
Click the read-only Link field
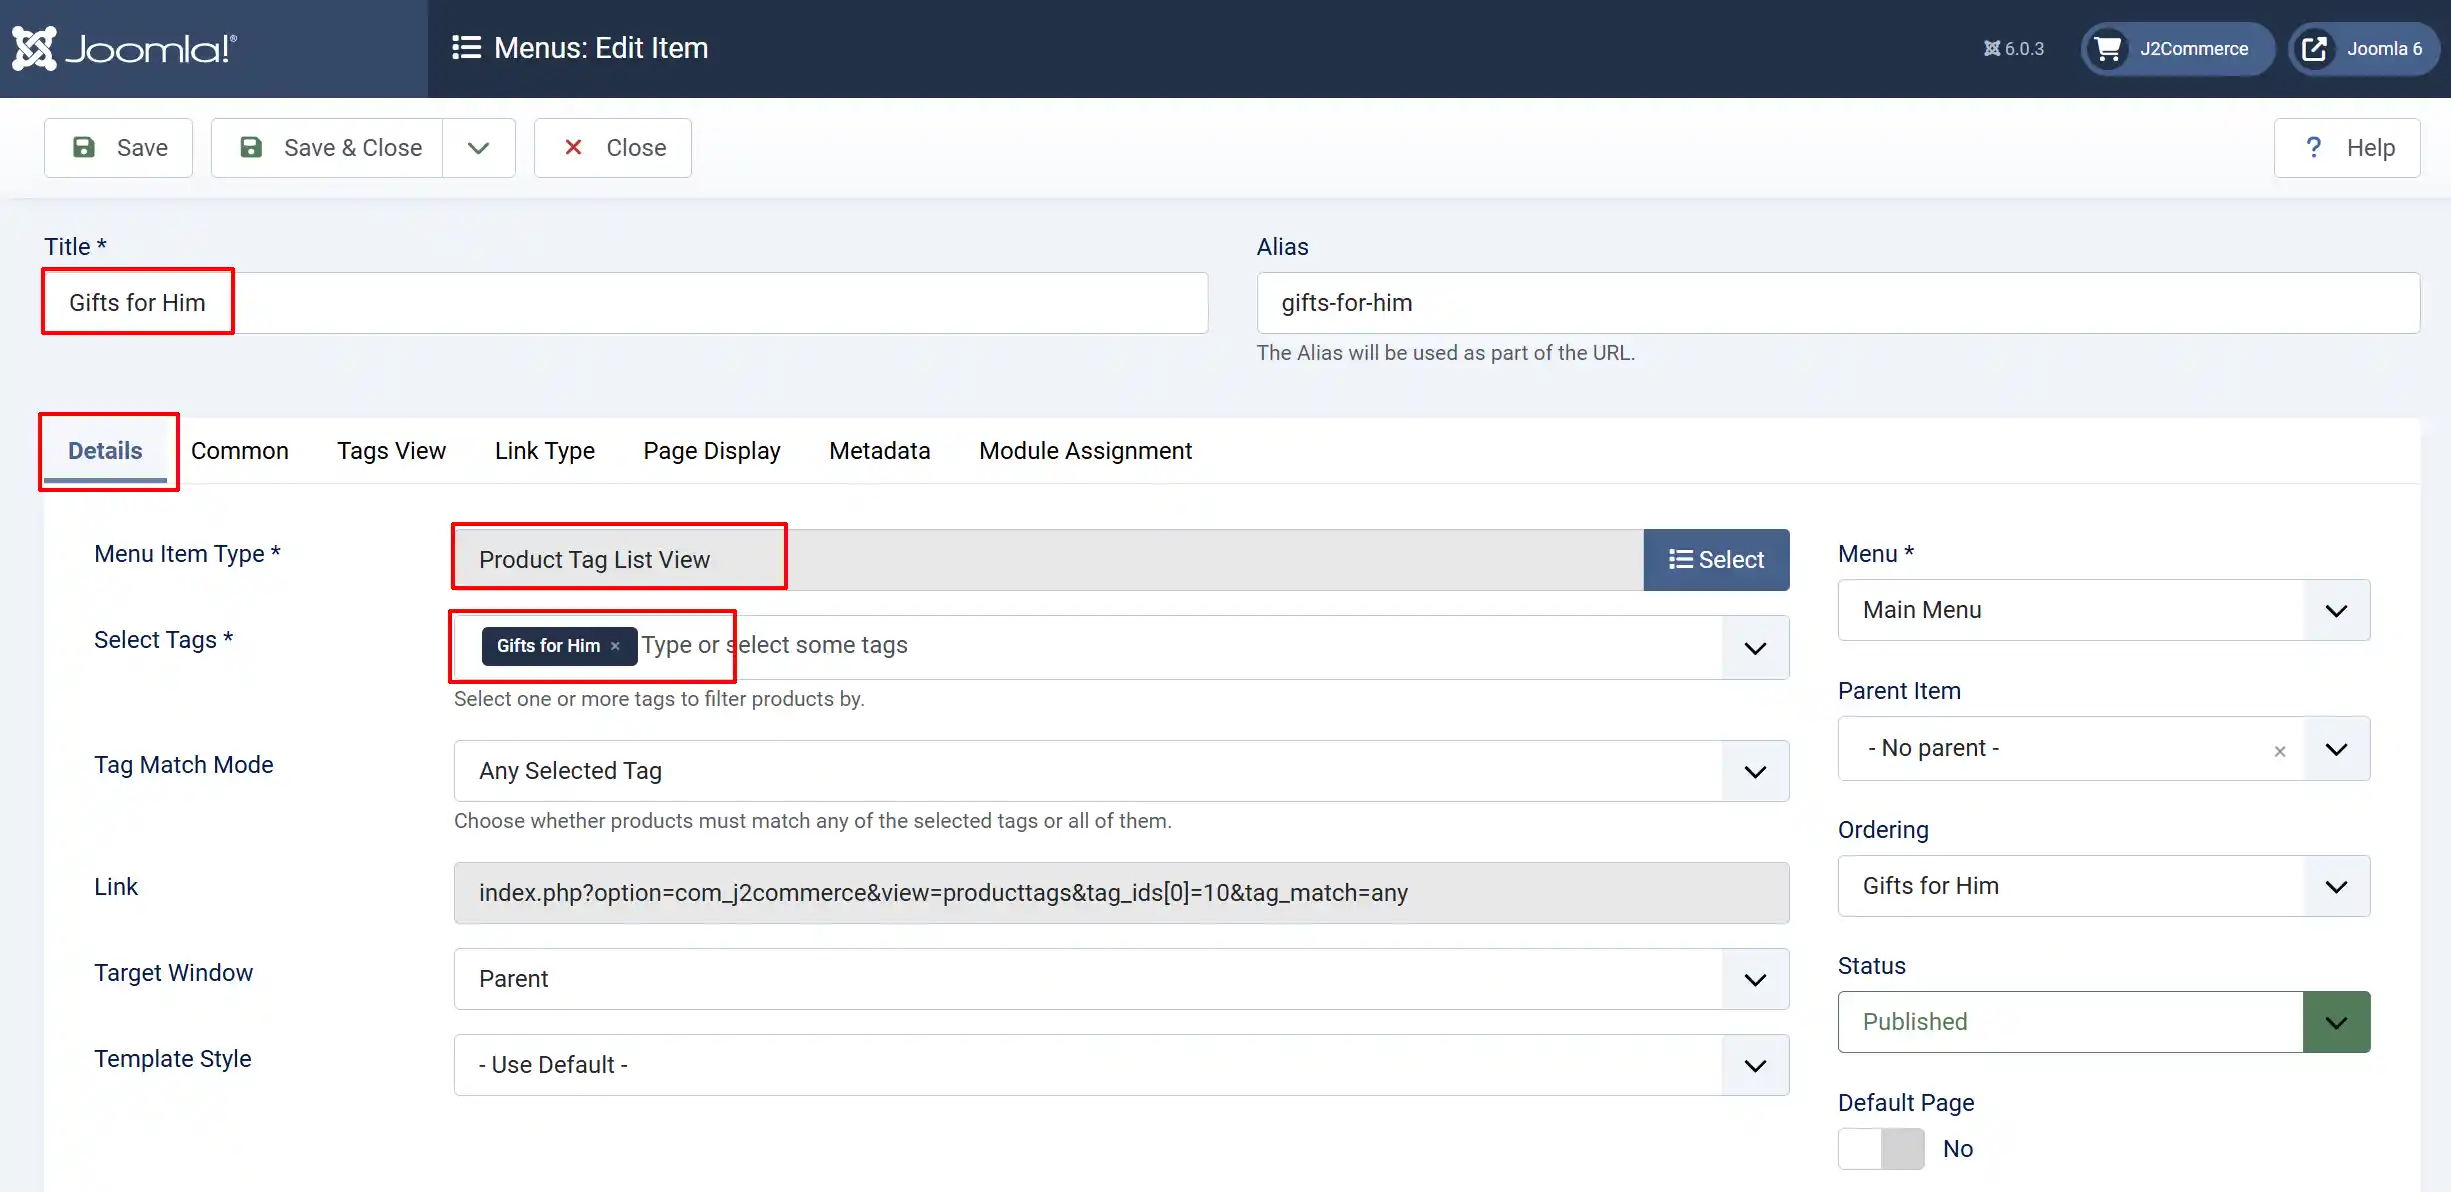pos(1121,893)
